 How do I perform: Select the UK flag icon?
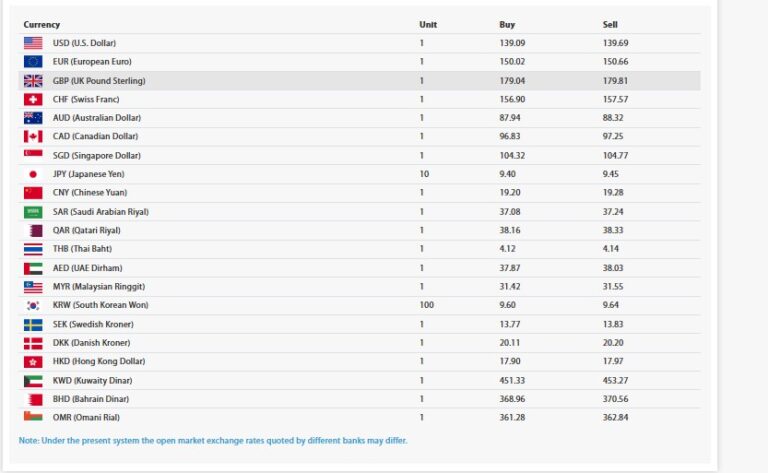point(33,81)
